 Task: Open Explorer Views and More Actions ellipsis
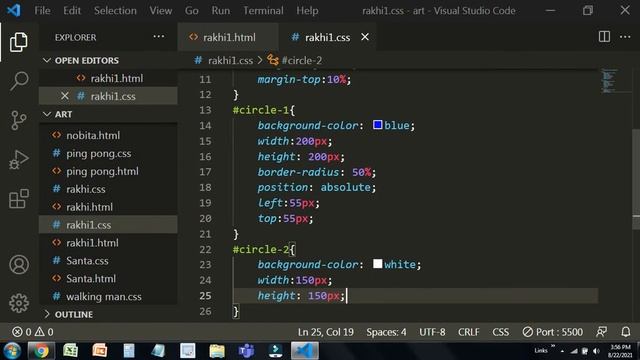point(159,37)
